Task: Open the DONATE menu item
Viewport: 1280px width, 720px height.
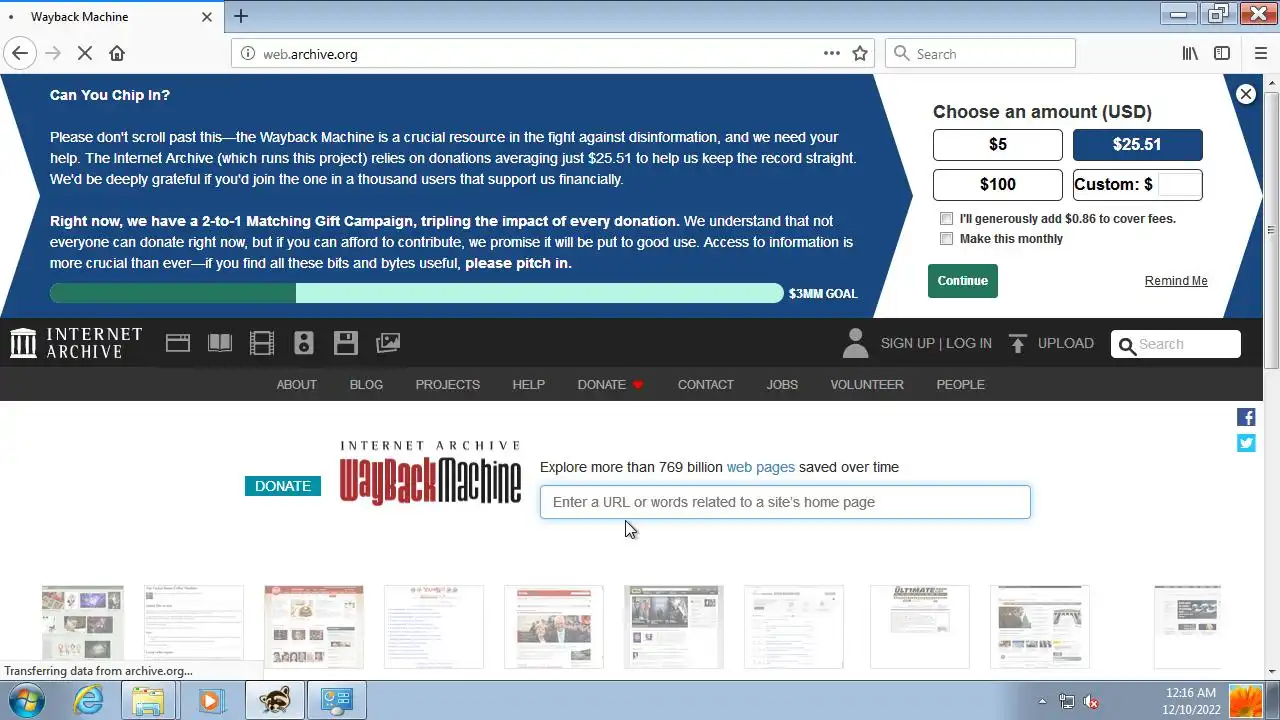Action: tap(610, 385)
